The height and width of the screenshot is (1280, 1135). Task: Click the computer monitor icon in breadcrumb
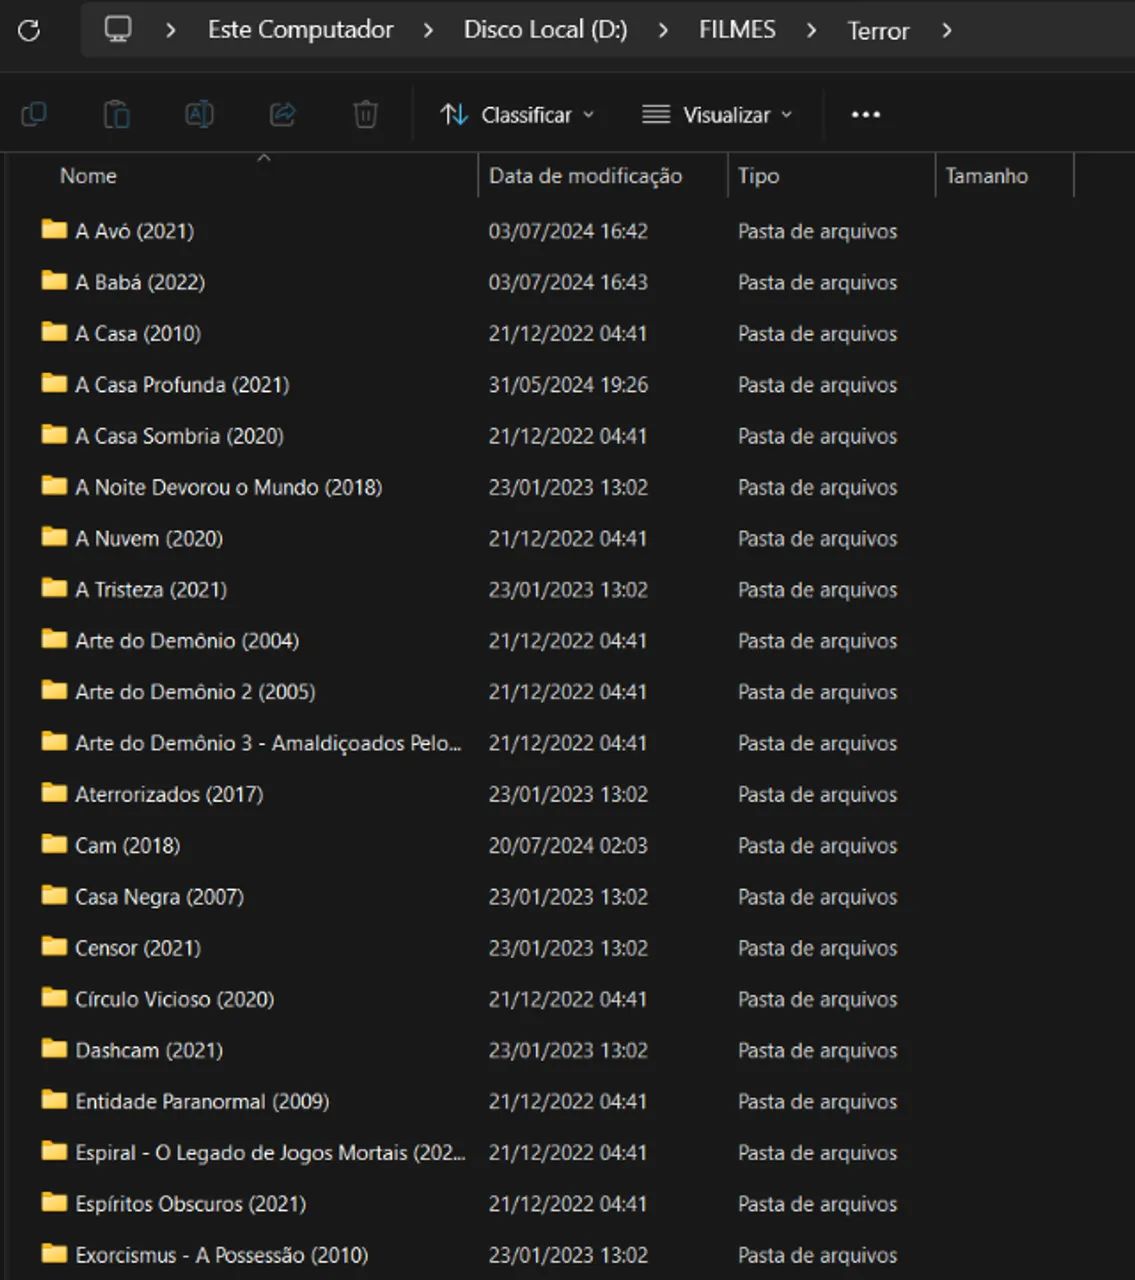click(118, 30)
